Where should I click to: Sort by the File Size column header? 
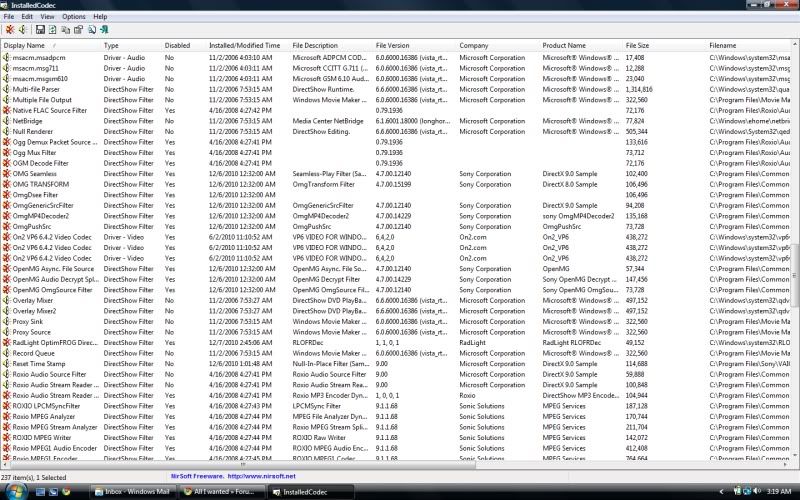[665, 45]
